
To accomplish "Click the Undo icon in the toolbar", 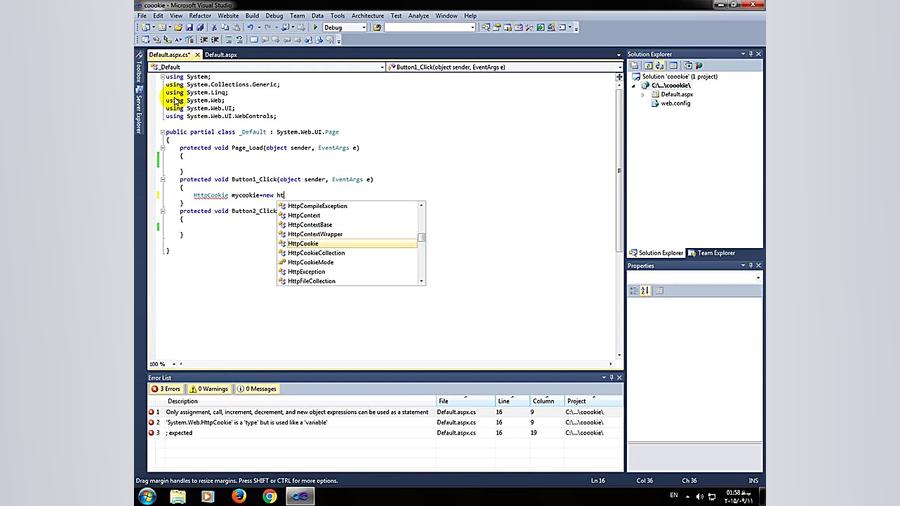I will 250,27.
